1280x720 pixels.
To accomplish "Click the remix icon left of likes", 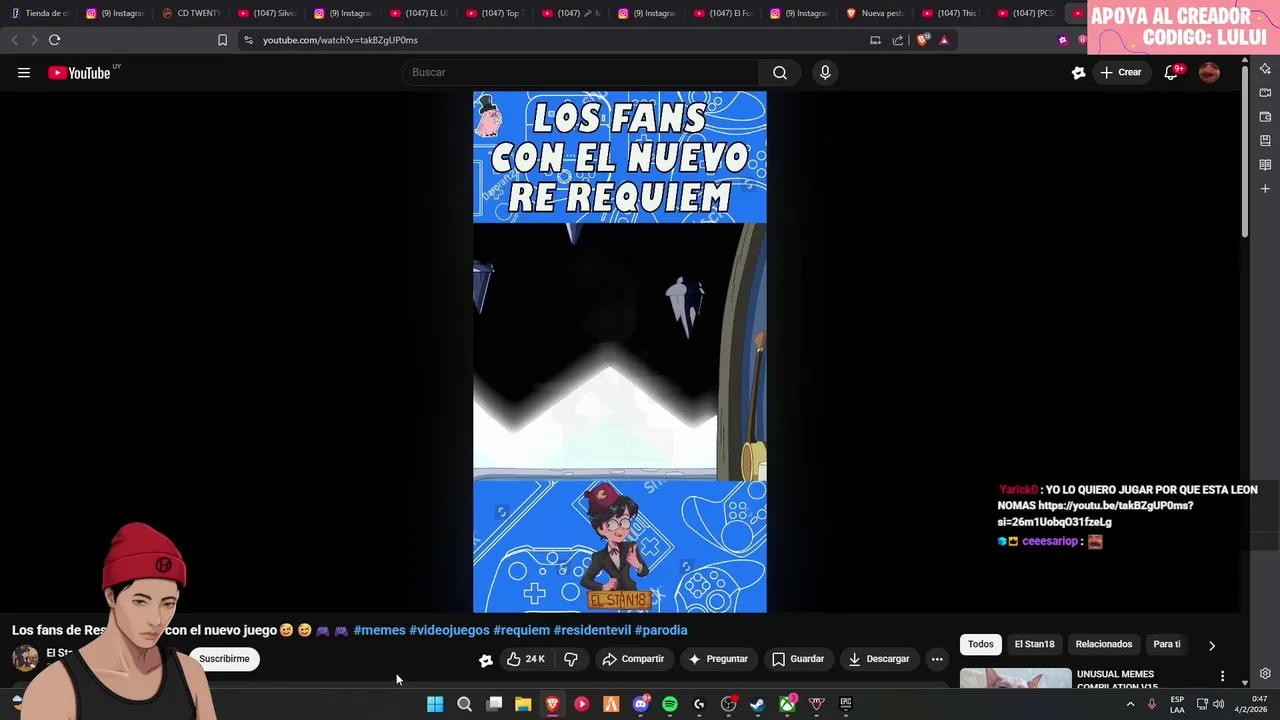I will click(x=486, y=659).
